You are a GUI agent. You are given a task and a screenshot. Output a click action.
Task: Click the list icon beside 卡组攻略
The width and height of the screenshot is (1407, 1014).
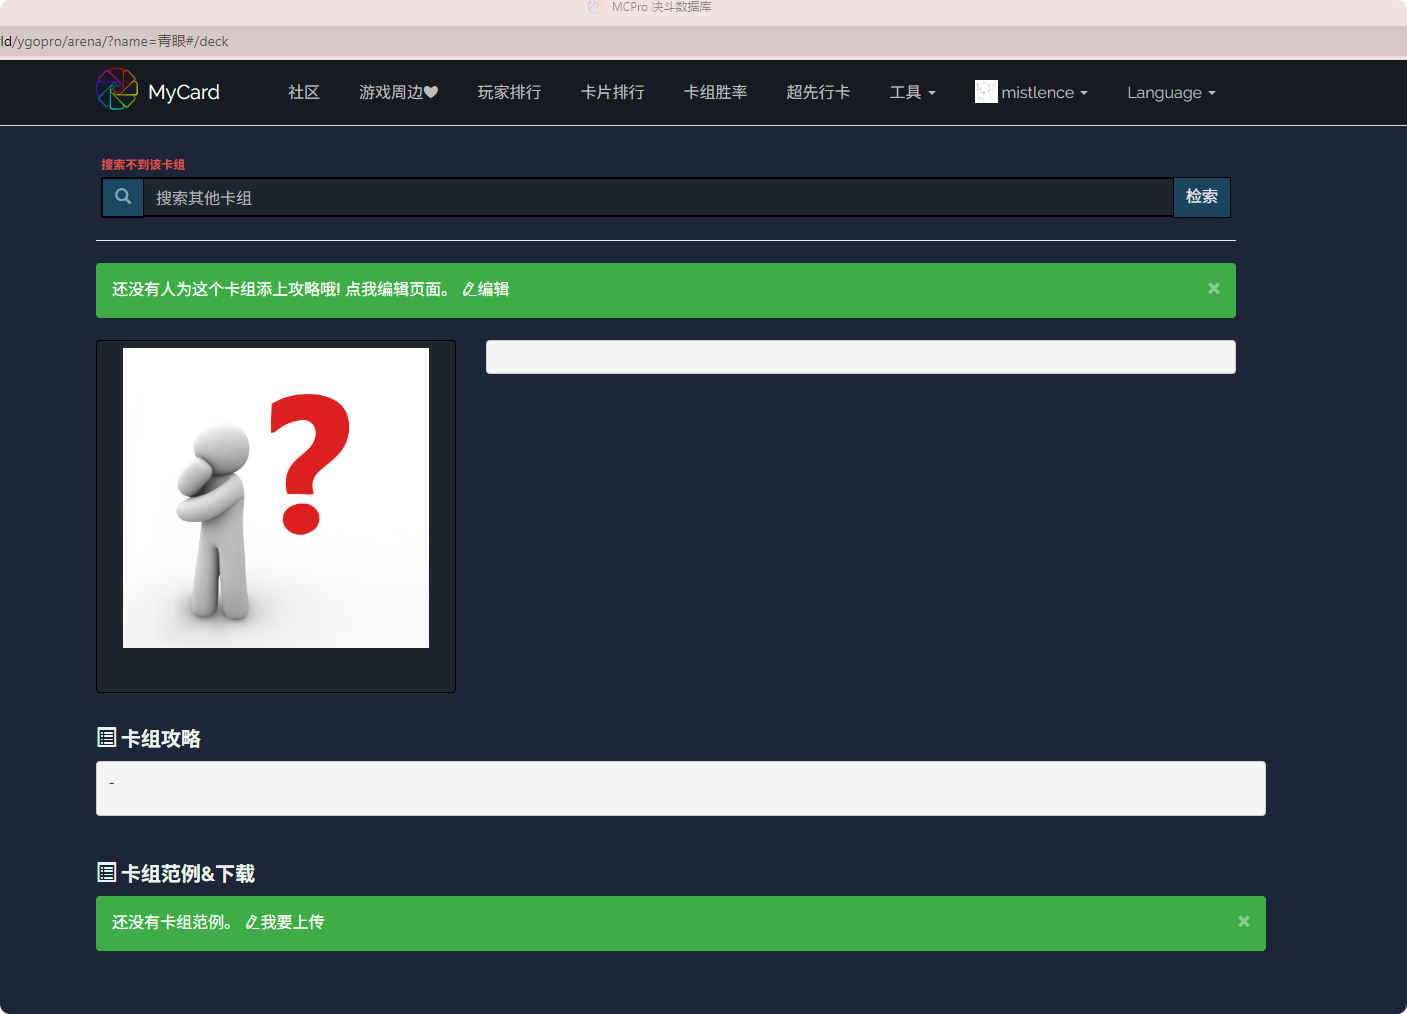[107, 737]
